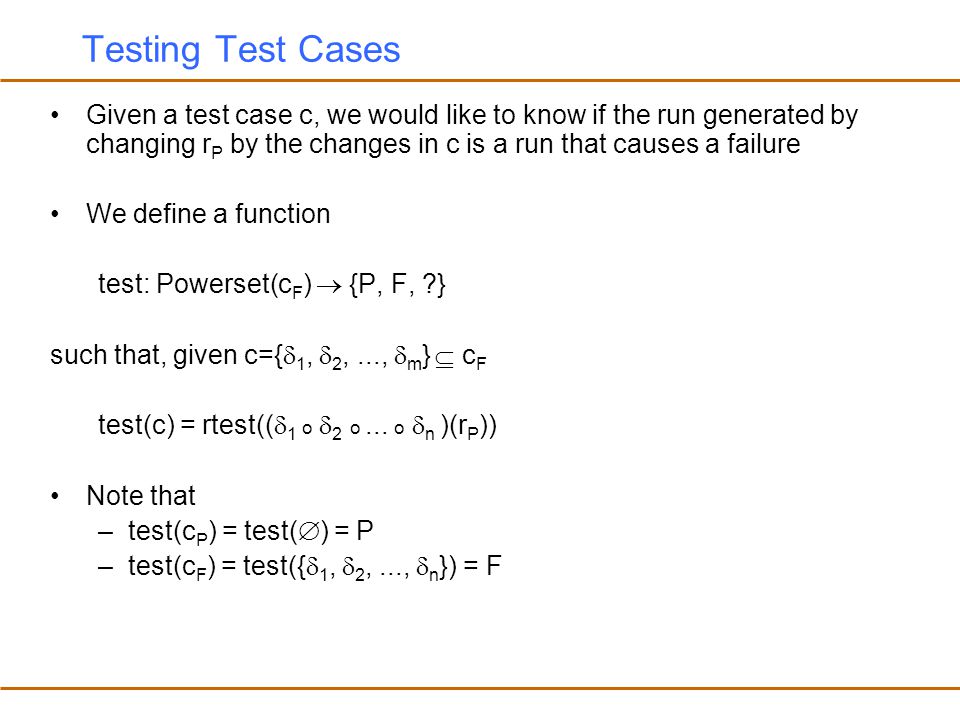
Task: Click the empty set symbol in test(∅)
Action: click(309, 531)
